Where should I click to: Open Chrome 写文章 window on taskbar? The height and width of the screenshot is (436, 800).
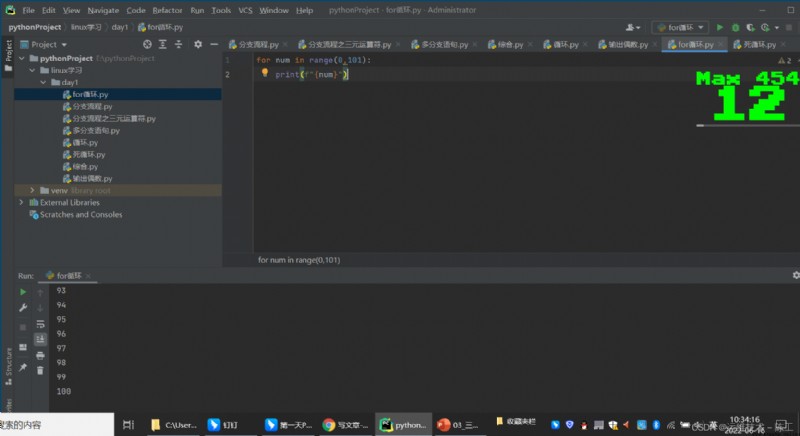(x=345, y=424)
